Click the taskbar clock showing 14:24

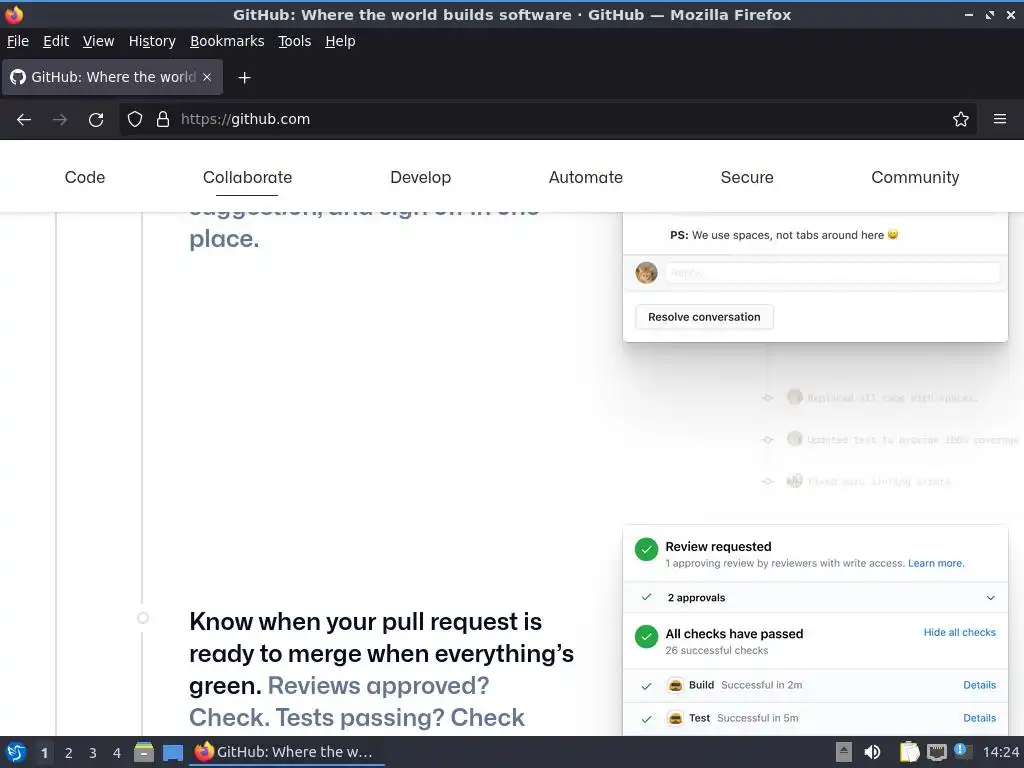coord(1000,752)
